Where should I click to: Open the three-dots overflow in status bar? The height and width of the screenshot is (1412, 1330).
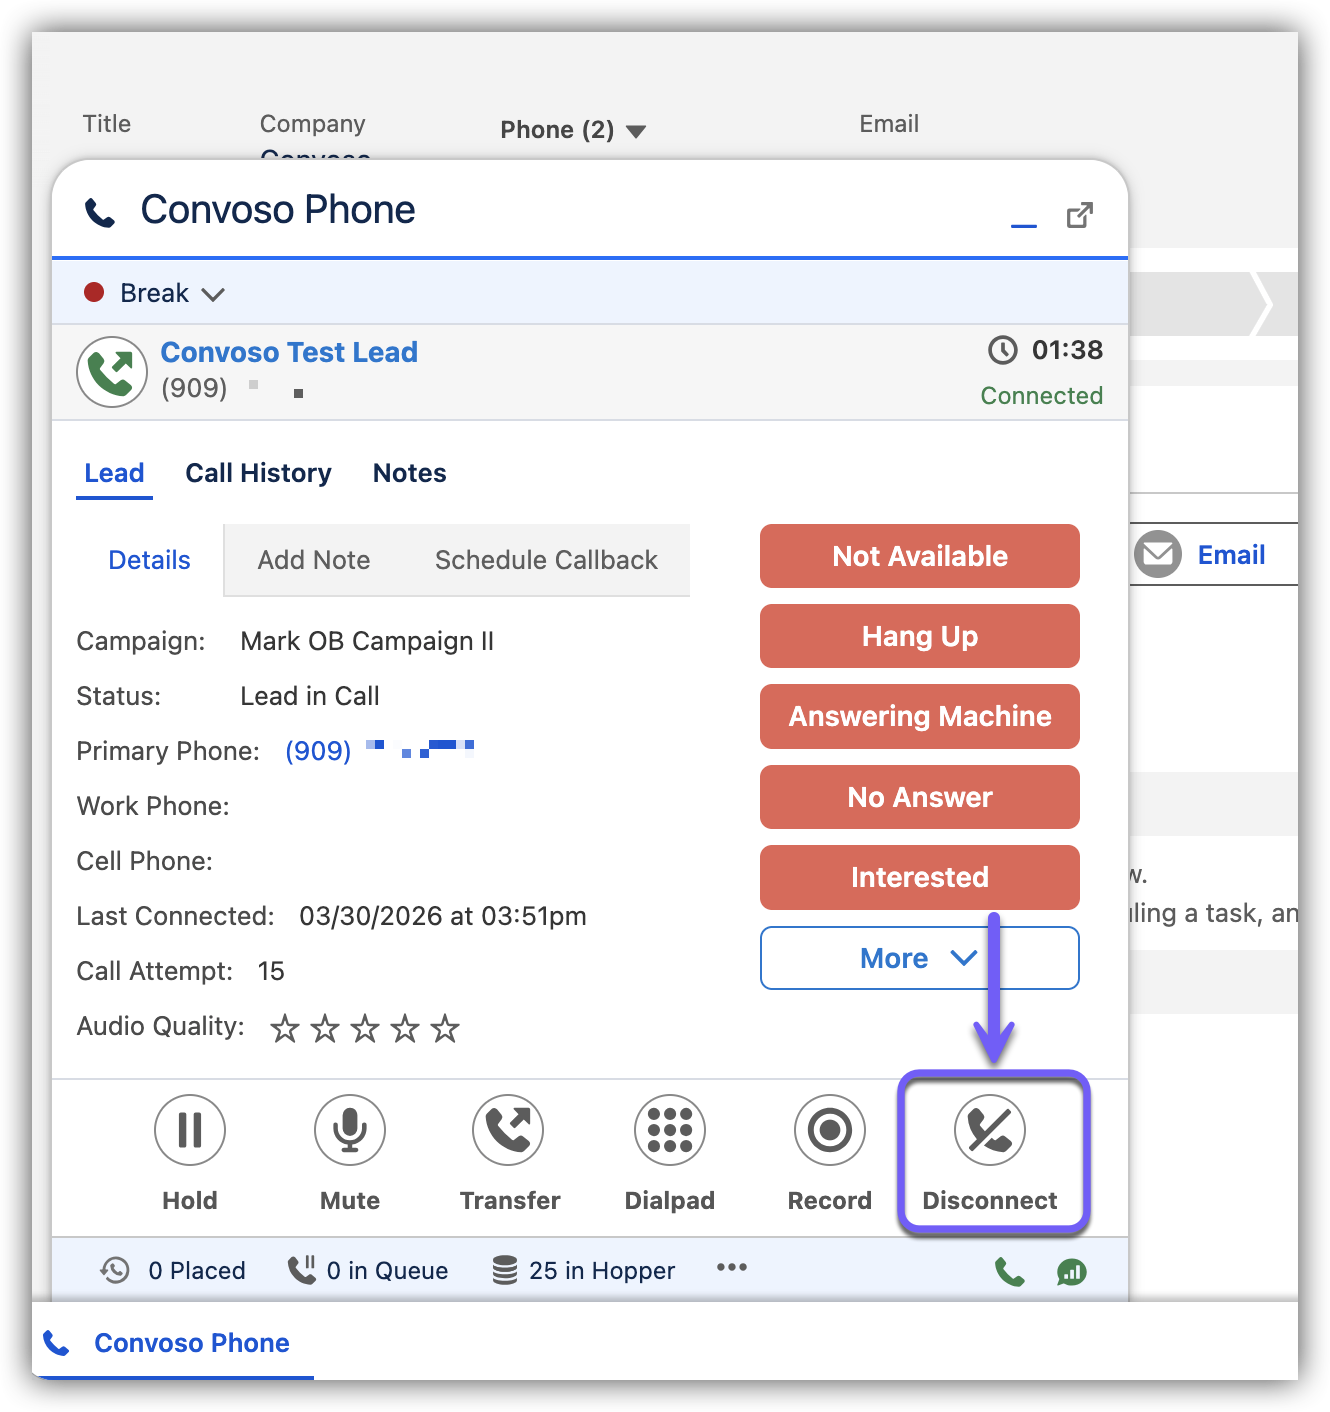click(732, 1268)
